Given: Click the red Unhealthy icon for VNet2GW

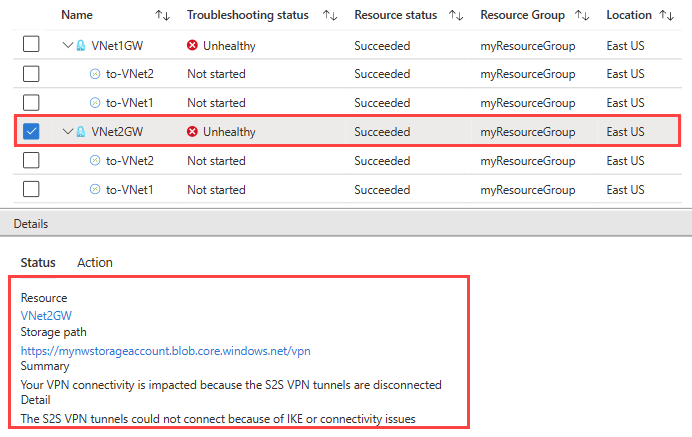Looking at the screenshot, I should [193, 132].
